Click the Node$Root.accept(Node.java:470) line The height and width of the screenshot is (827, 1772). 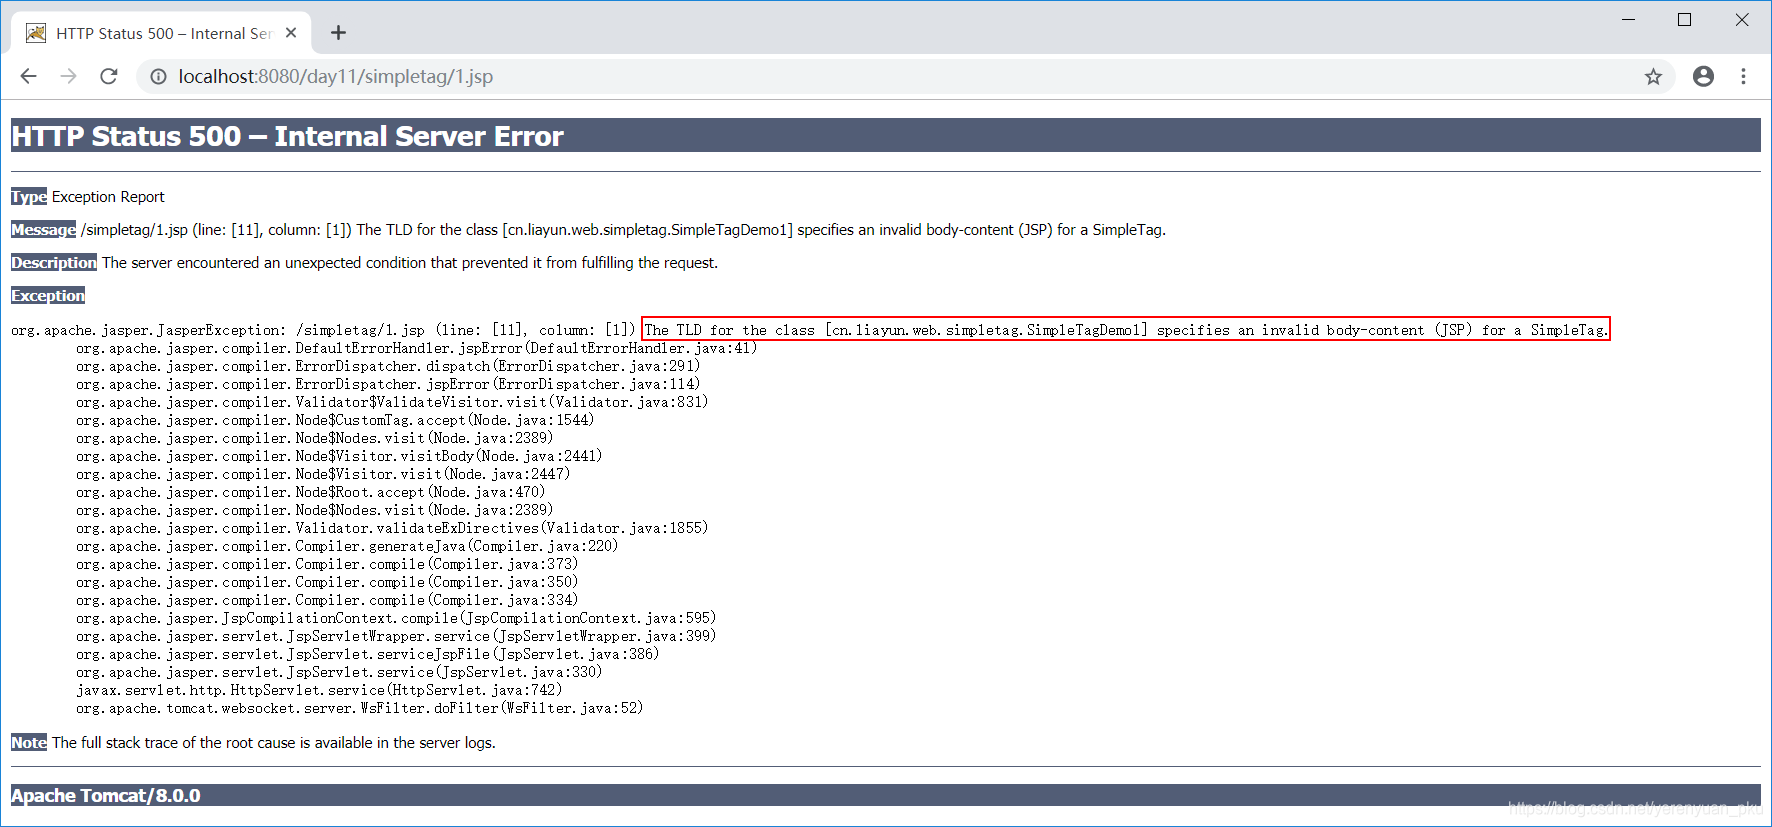coord(310,492)
